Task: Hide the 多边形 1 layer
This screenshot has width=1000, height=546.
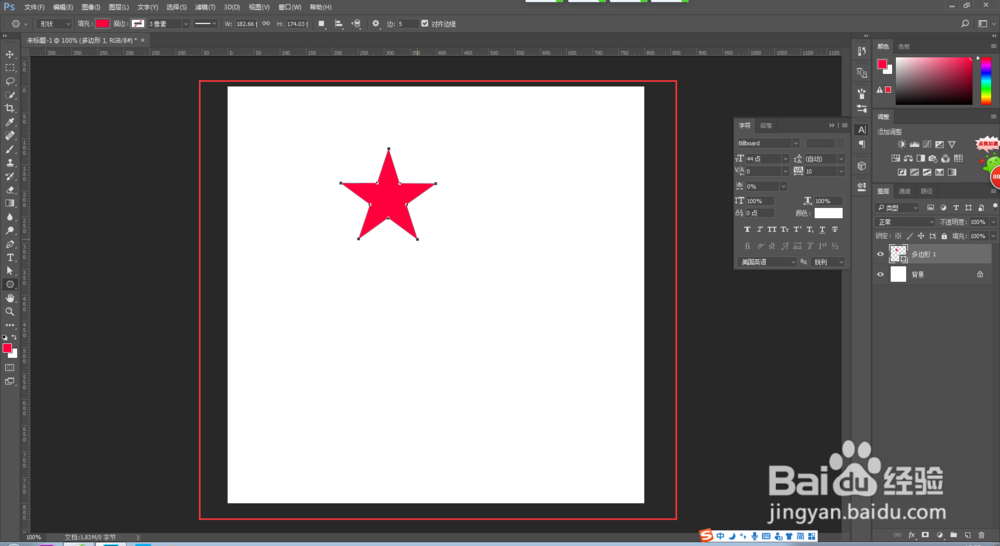Action: 880,254
